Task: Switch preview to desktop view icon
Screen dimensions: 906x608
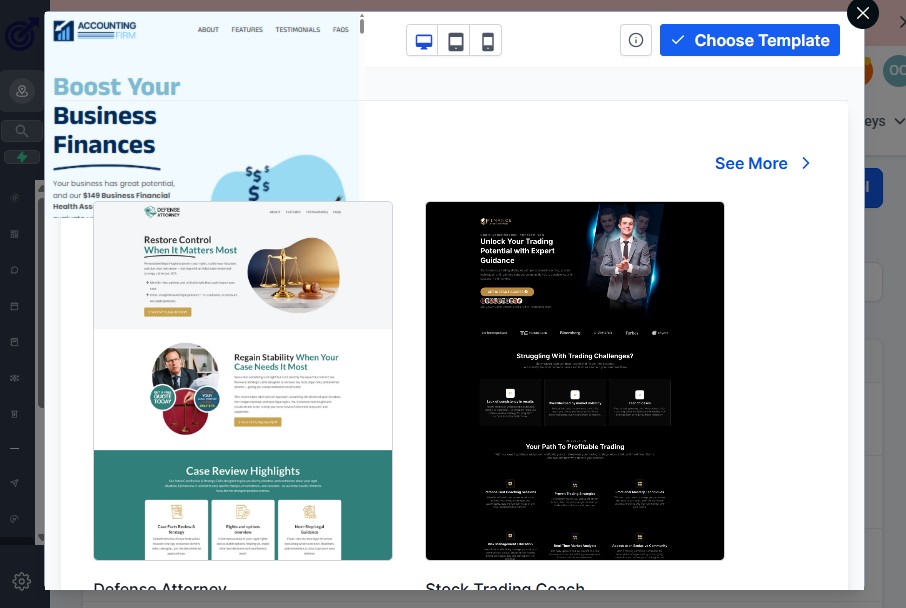Action: (423, 40)
